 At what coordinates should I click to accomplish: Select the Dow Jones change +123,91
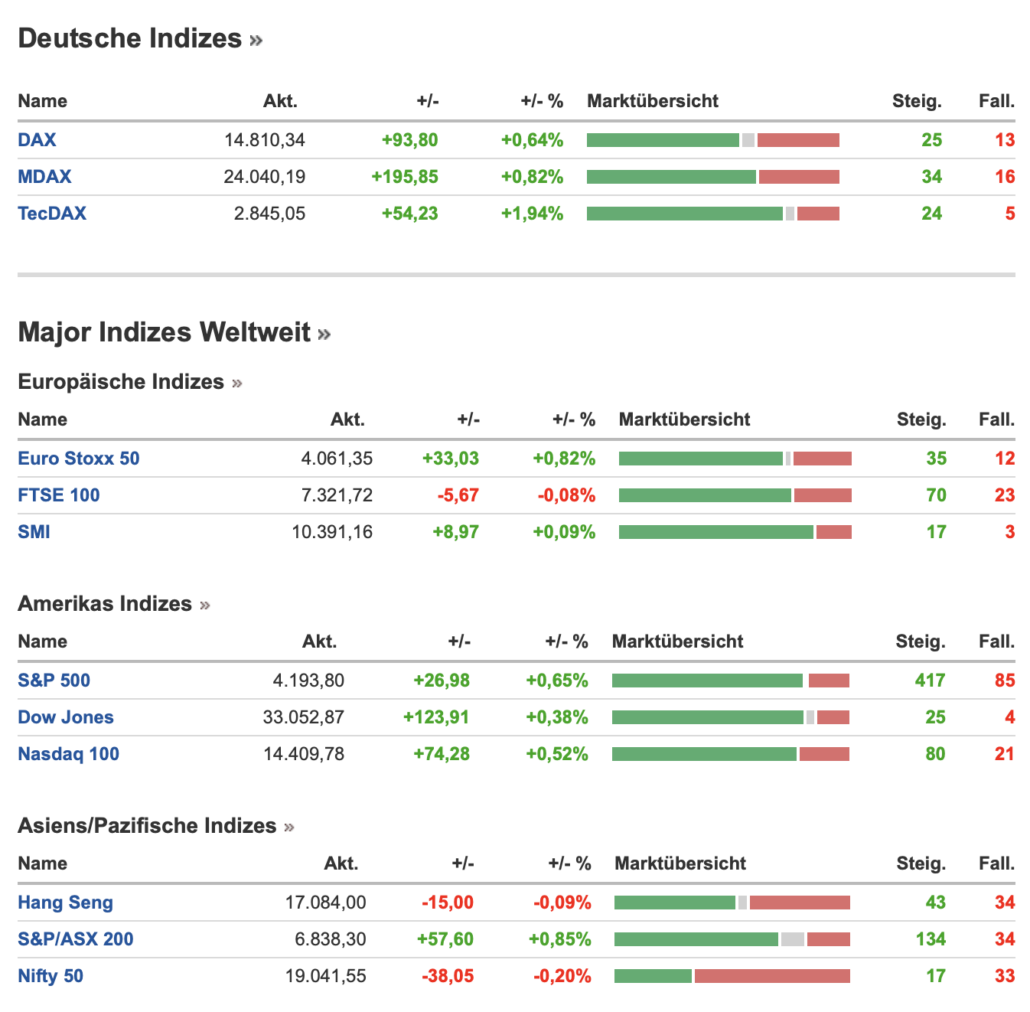[436, 717]
